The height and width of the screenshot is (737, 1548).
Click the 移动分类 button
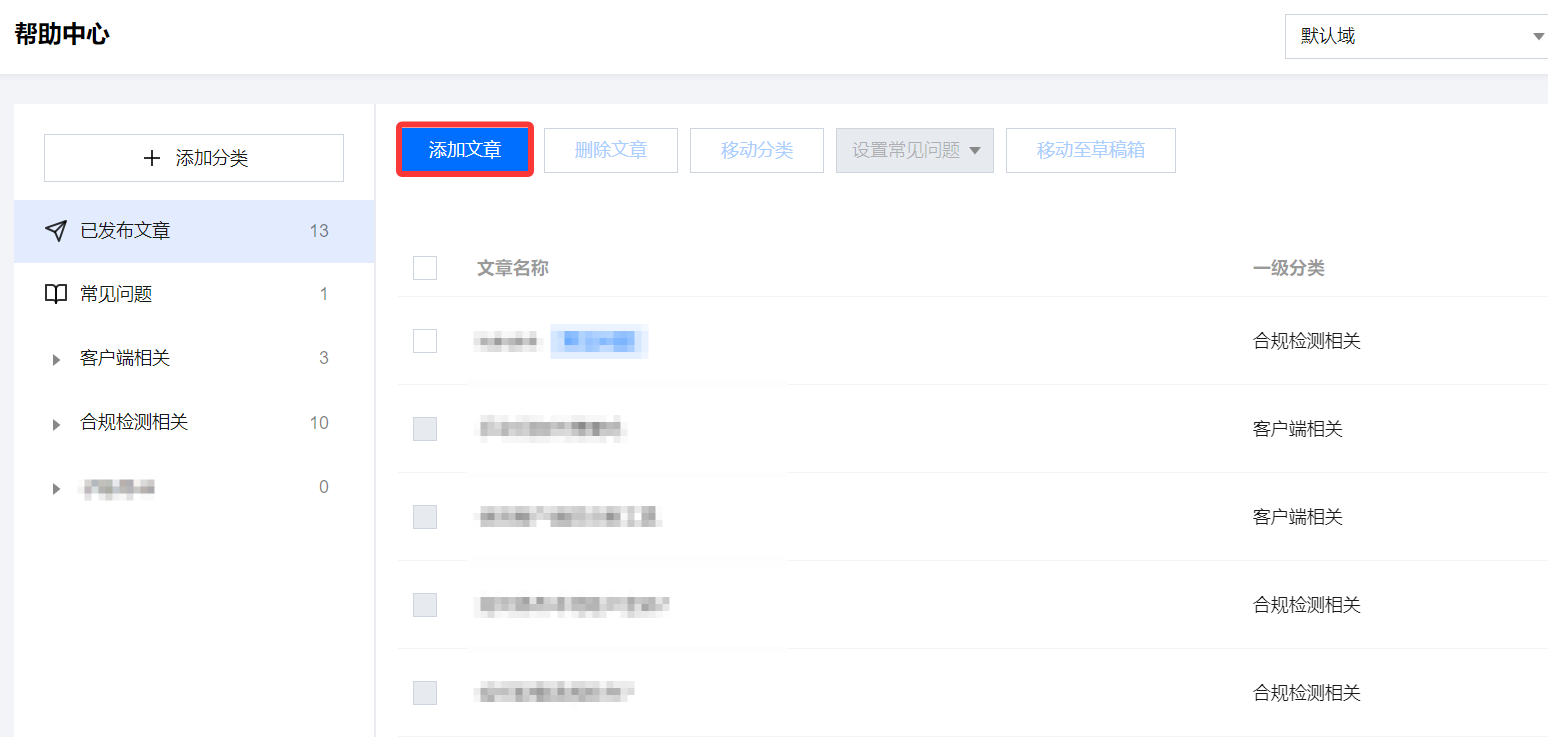click(x=757, y=150)
